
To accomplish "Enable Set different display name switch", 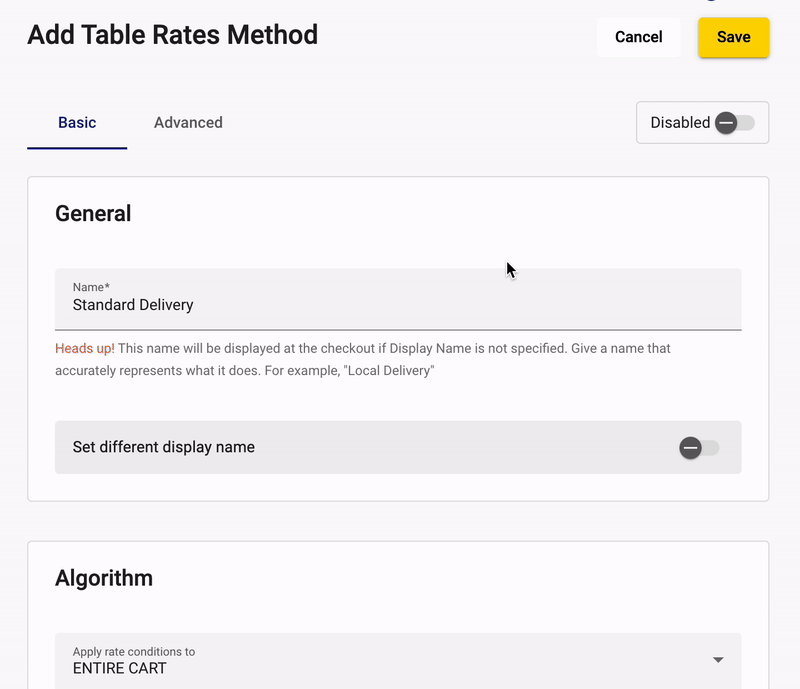I will (699, 448).
